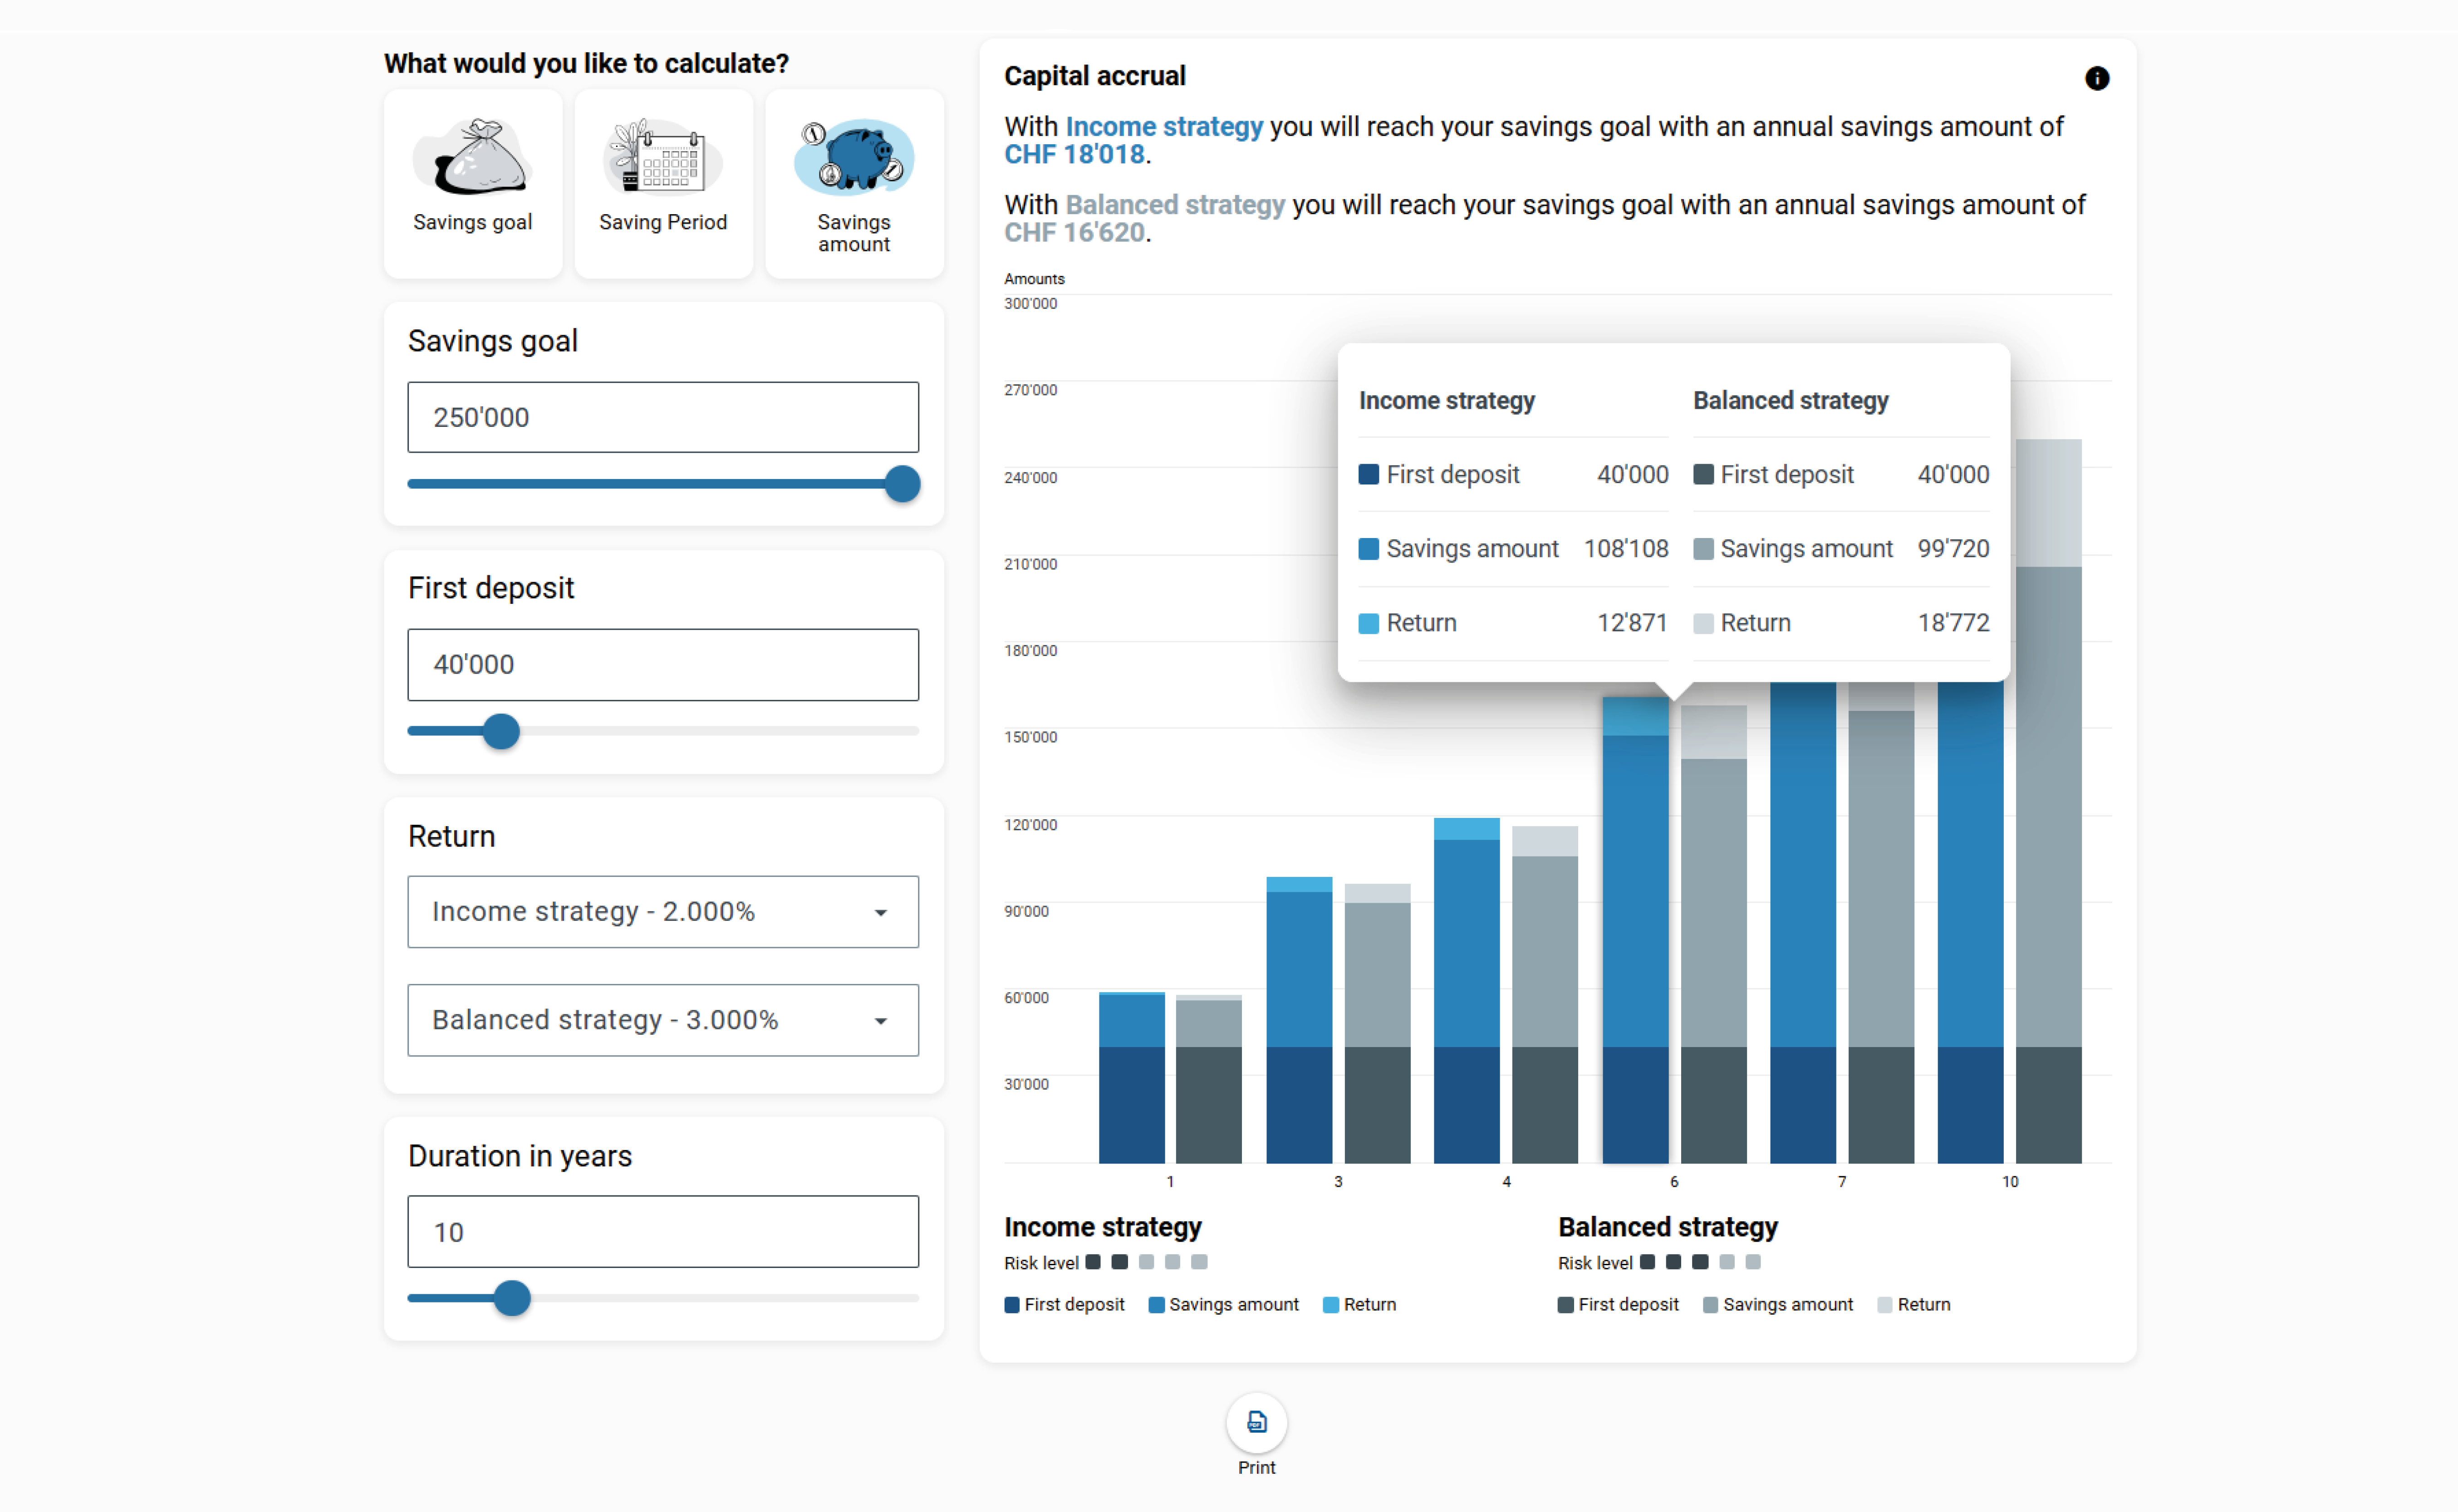Select the Savings goal calculation tab

pyautogui.click(x=472, y=221)
